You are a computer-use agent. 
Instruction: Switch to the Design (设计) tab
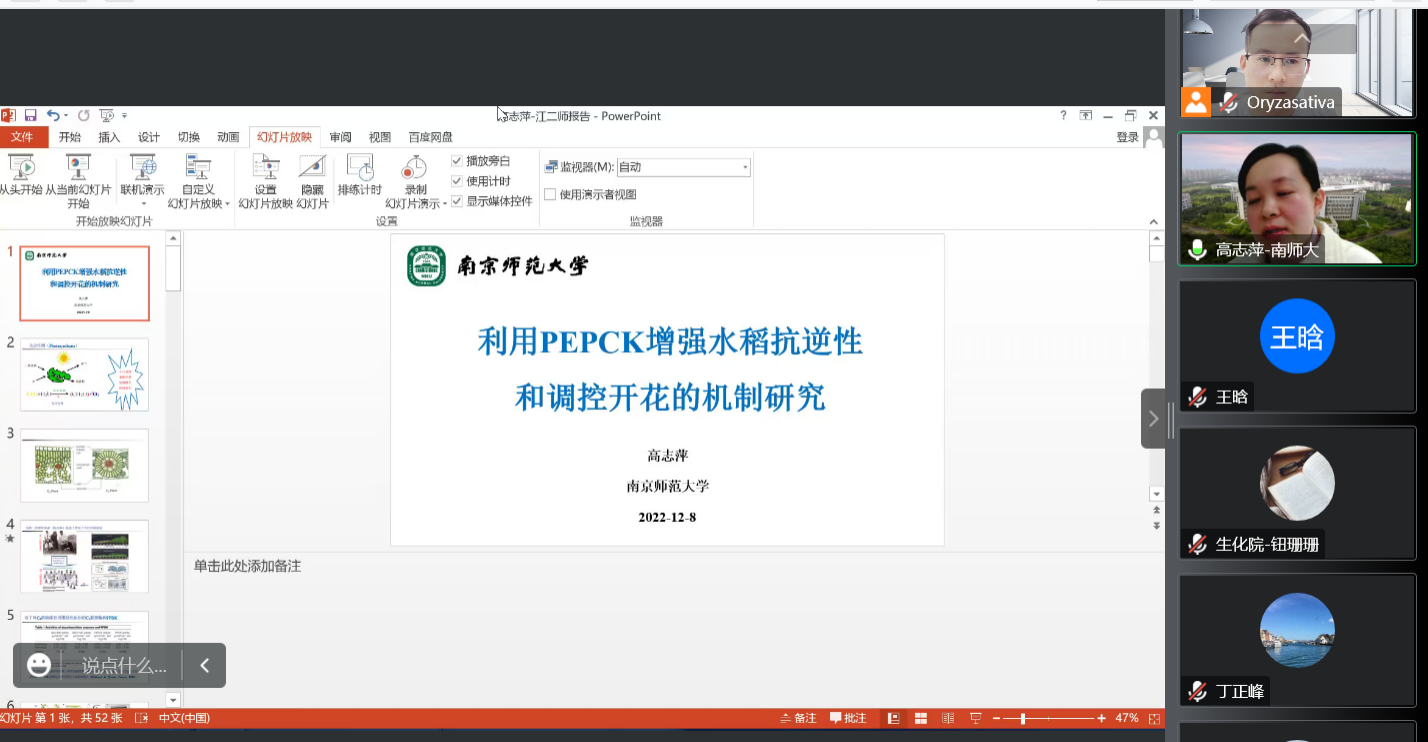(x=149, y=137)
